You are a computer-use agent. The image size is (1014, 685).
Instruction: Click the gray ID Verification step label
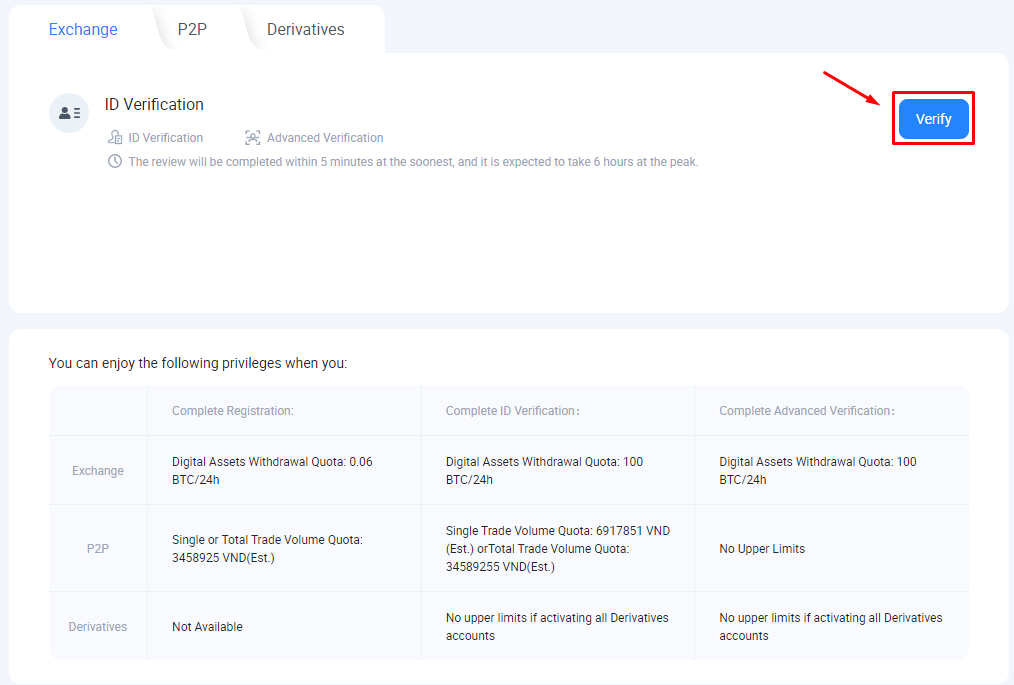pyautogui.click(x=166, y=138)
